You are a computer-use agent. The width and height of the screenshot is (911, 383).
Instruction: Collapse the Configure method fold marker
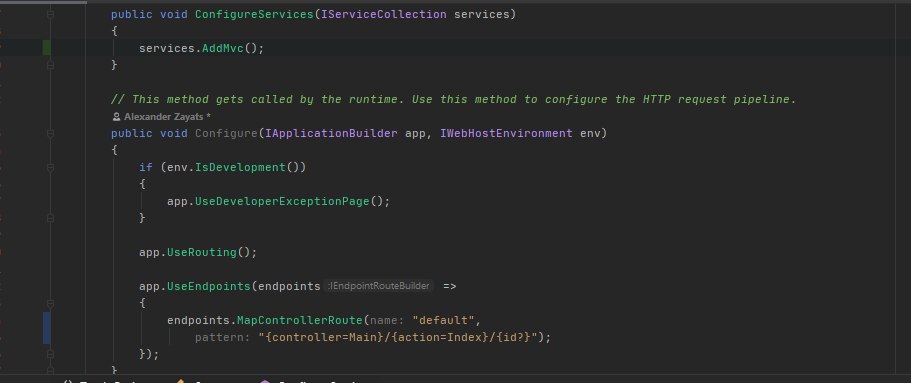[x=51, y=134]
